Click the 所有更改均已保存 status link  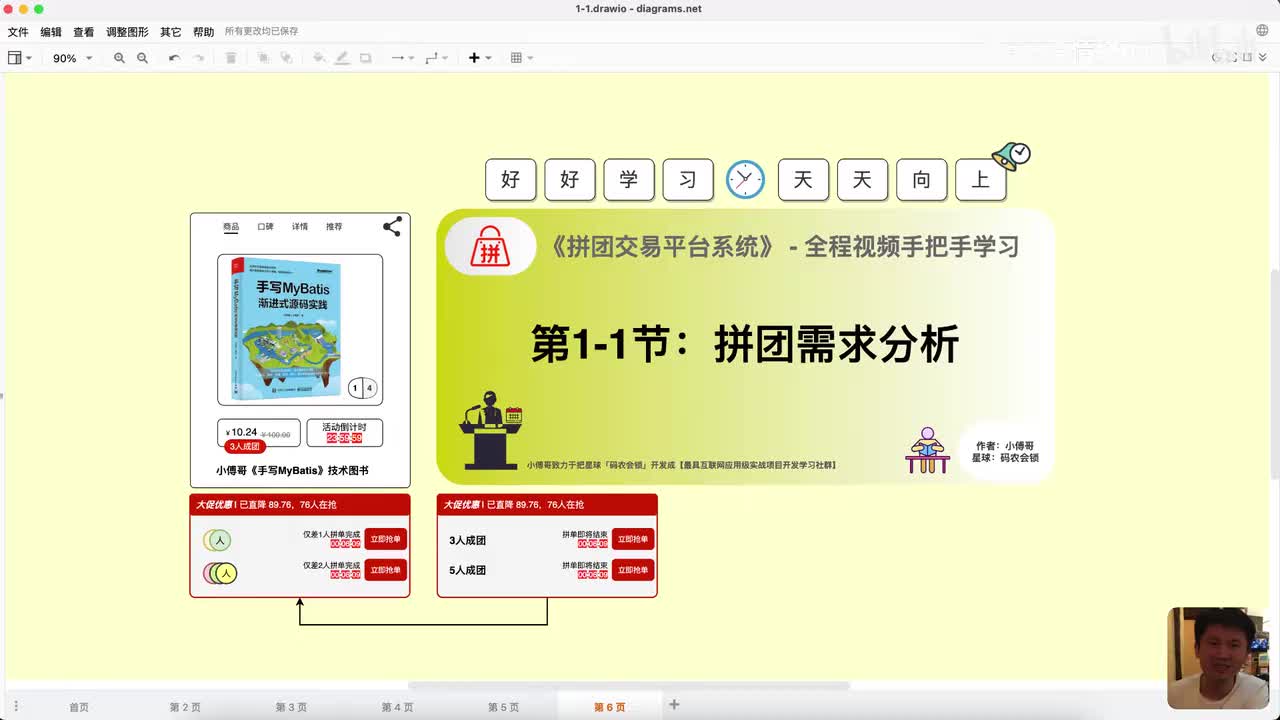coord(261,32)
